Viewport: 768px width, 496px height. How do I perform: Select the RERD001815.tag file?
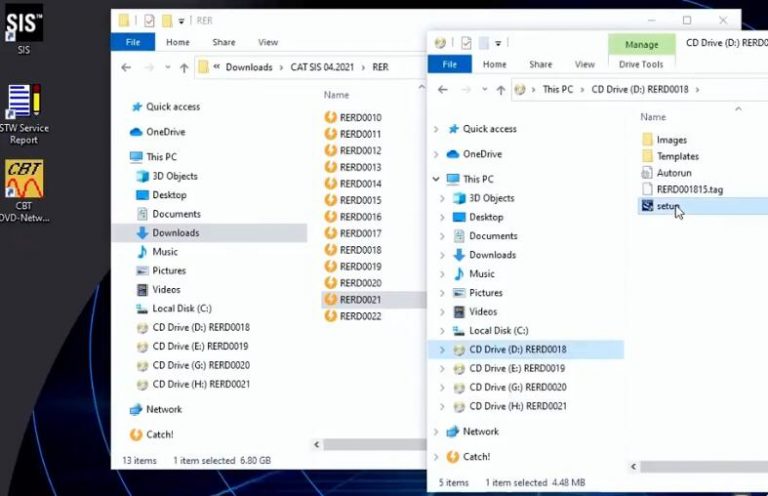coord(689,189)
